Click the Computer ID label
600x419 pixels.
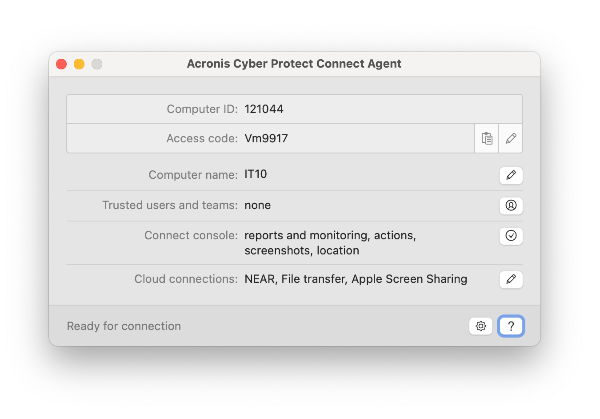click(202, 109)
